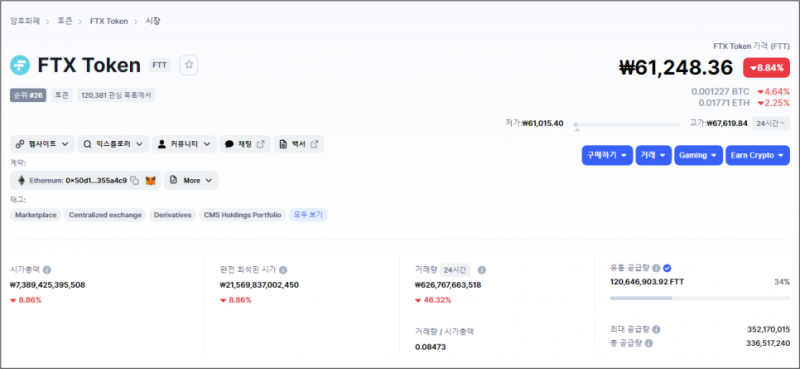
Task: Copy the Ethereum contract address
Action: pos(135,180)
